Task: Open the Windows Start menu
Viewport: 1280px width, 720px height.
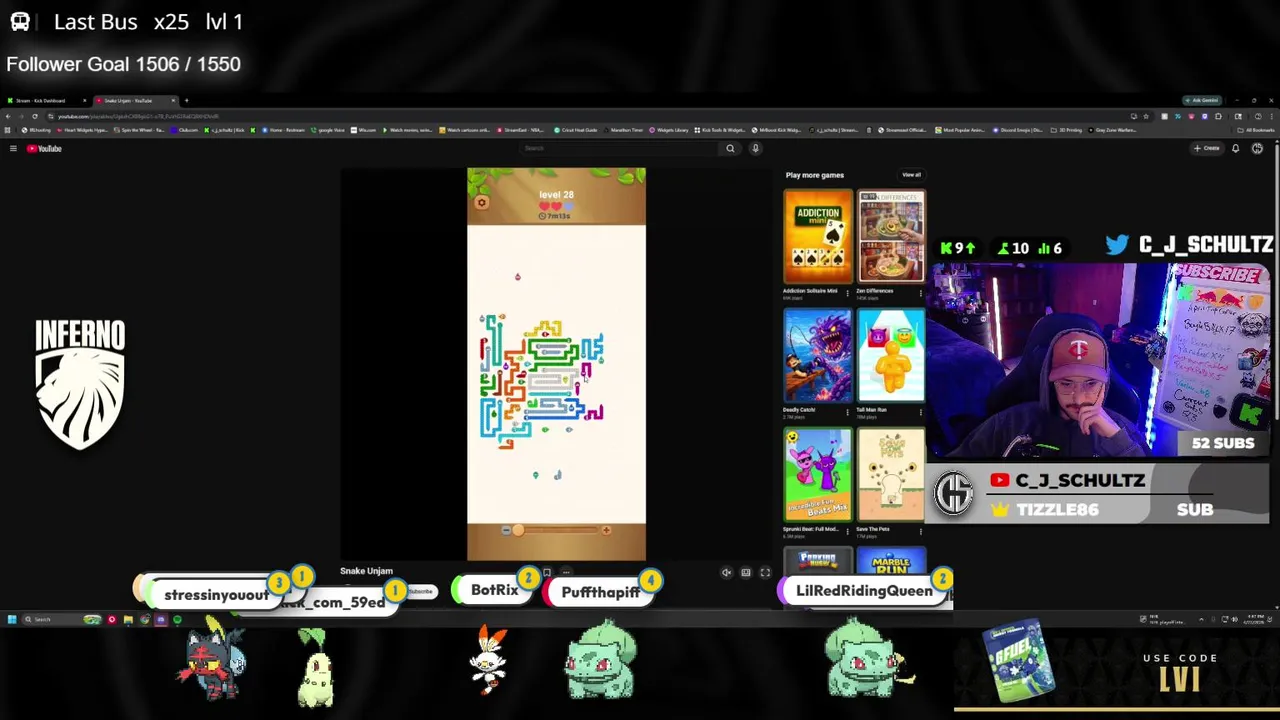Action: (x=12, y=620)
